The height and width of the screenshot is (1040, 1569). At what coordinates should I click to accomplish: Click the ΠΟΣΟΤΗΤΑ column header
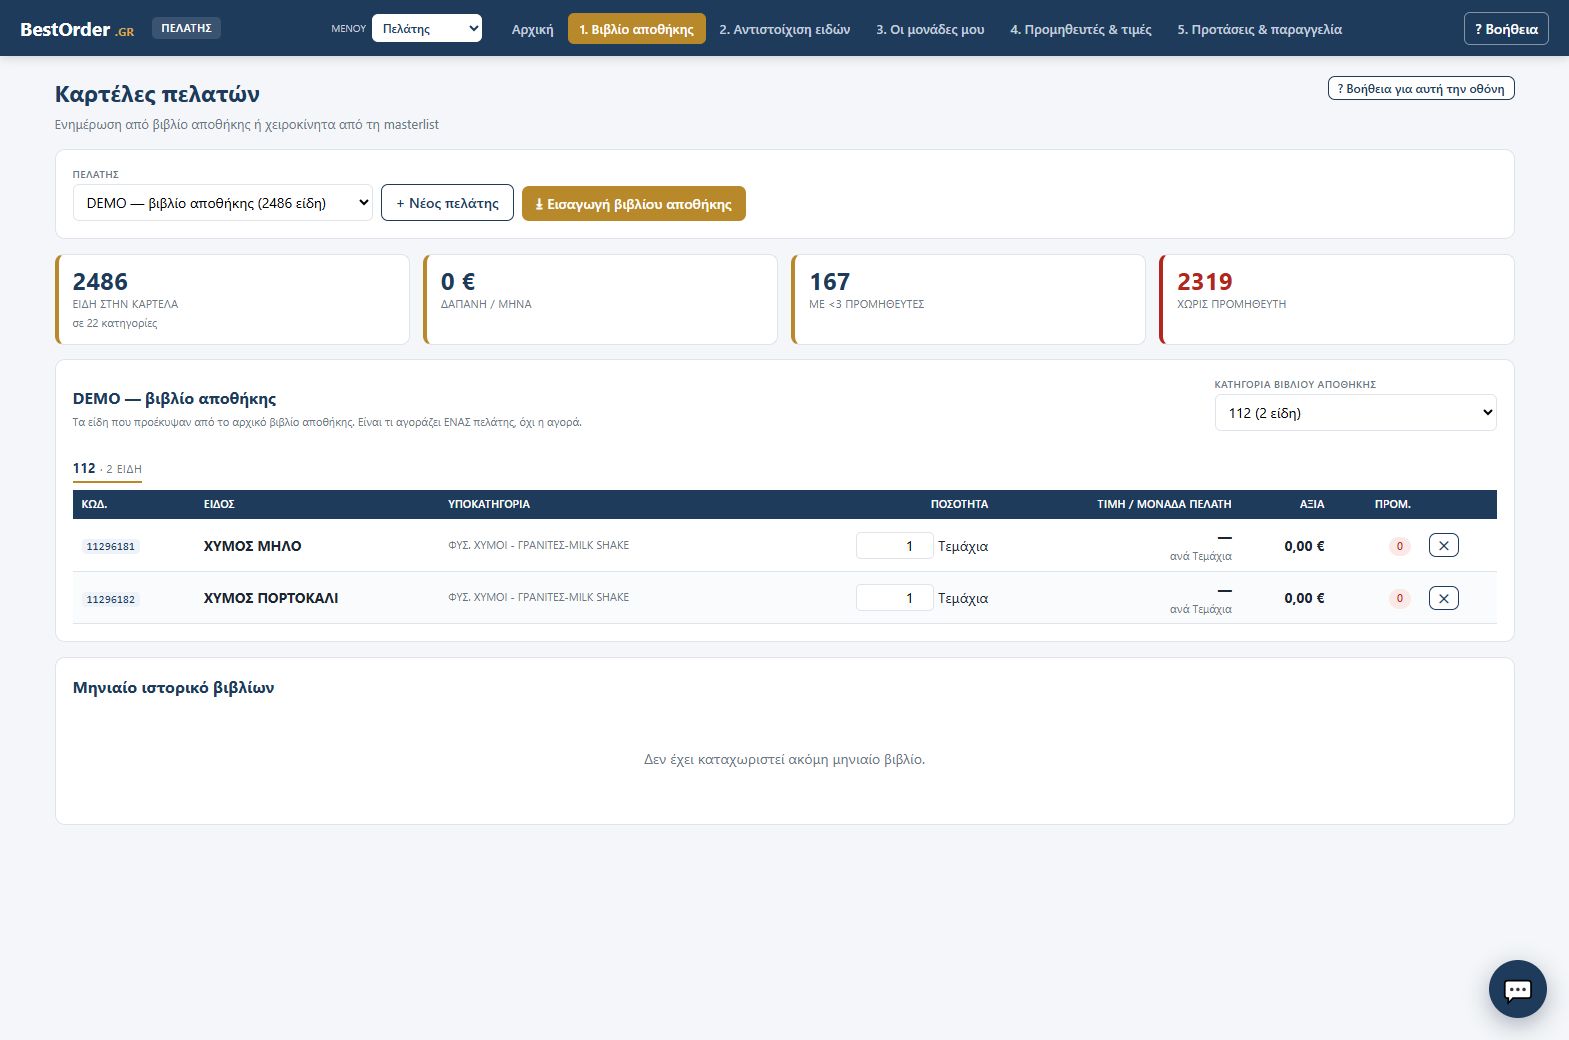(x=959, y=504)
